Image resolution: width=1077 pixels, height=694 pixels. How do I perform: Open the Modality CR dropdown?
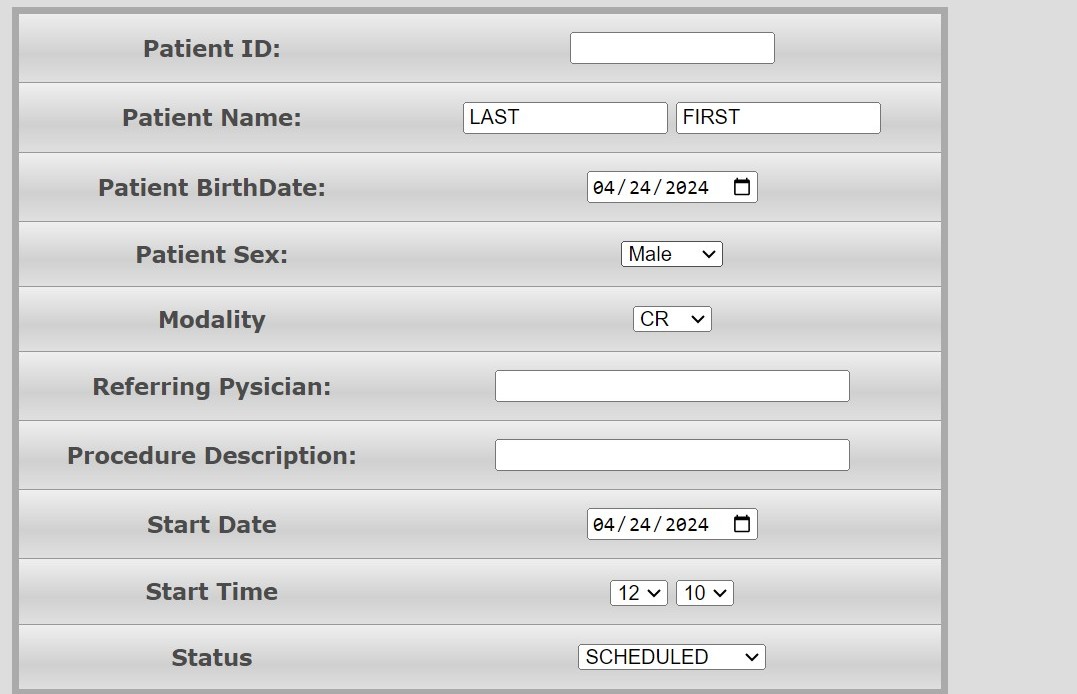click(672, 319)
